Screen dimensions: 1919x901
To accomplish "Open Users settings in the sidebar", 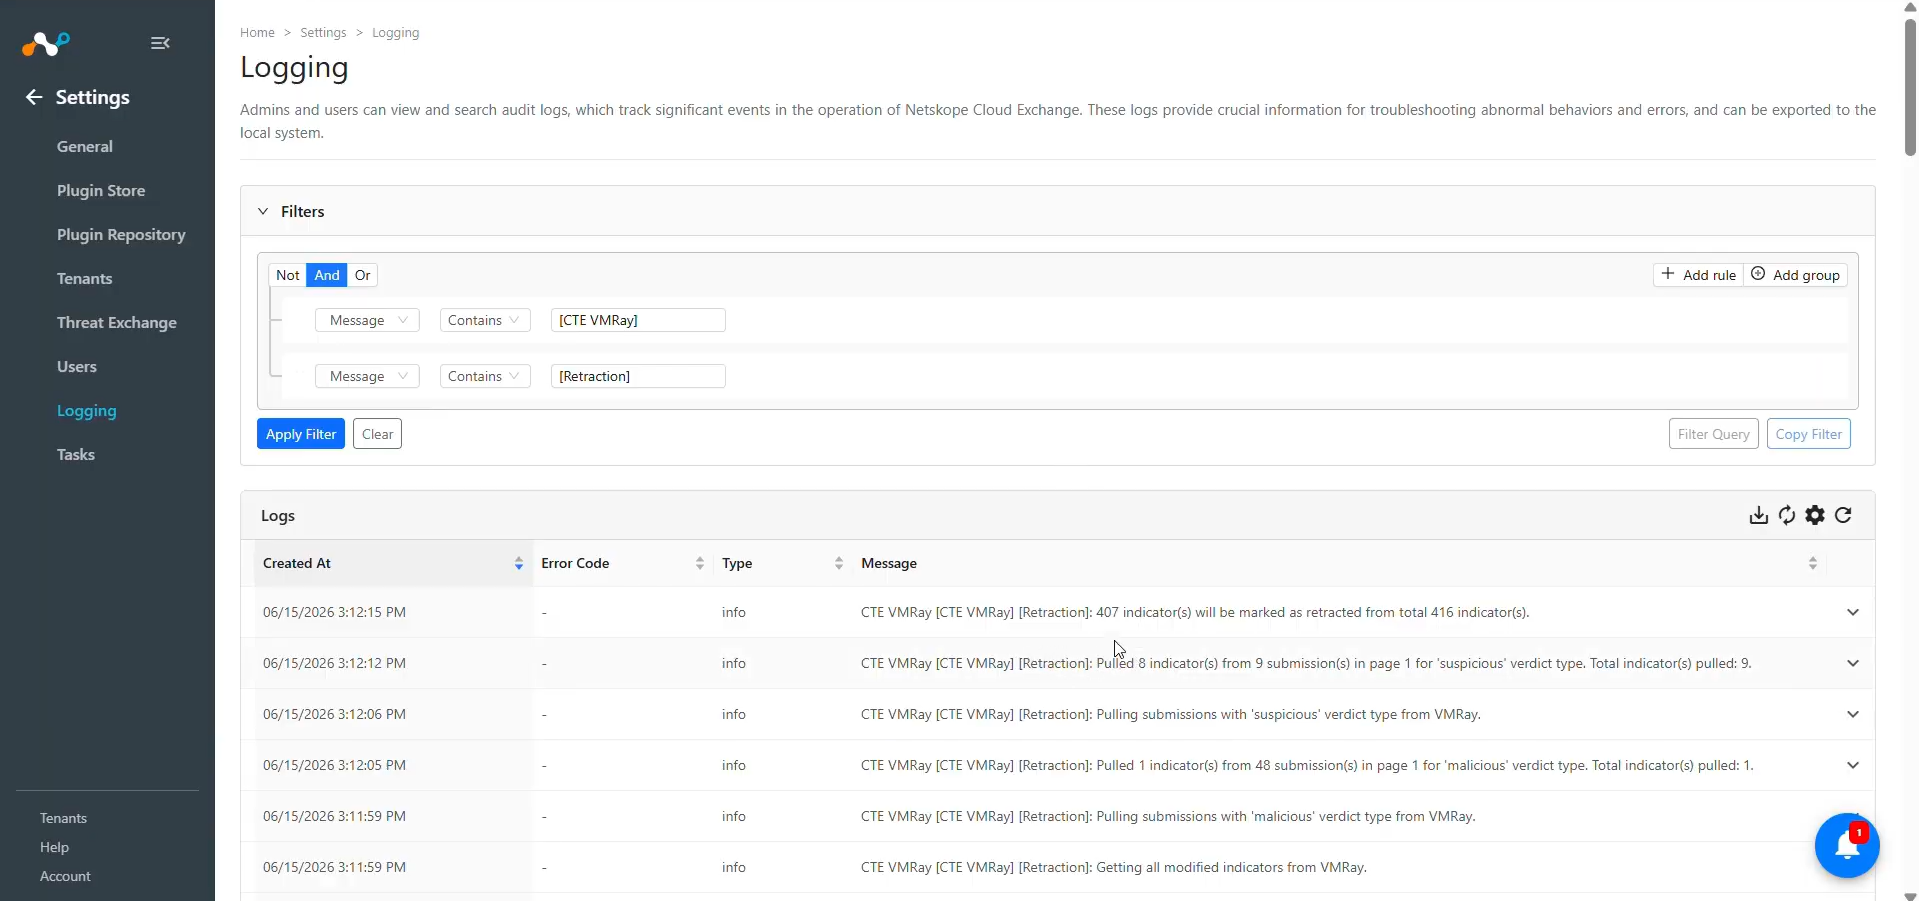I will tap(77, 366).
